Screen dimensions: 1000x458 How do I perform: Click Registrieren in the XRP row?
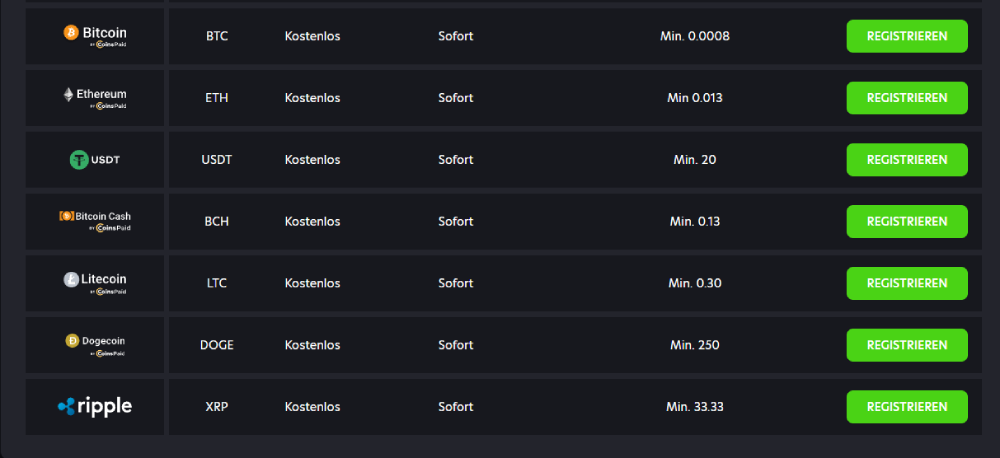point(907,406)
